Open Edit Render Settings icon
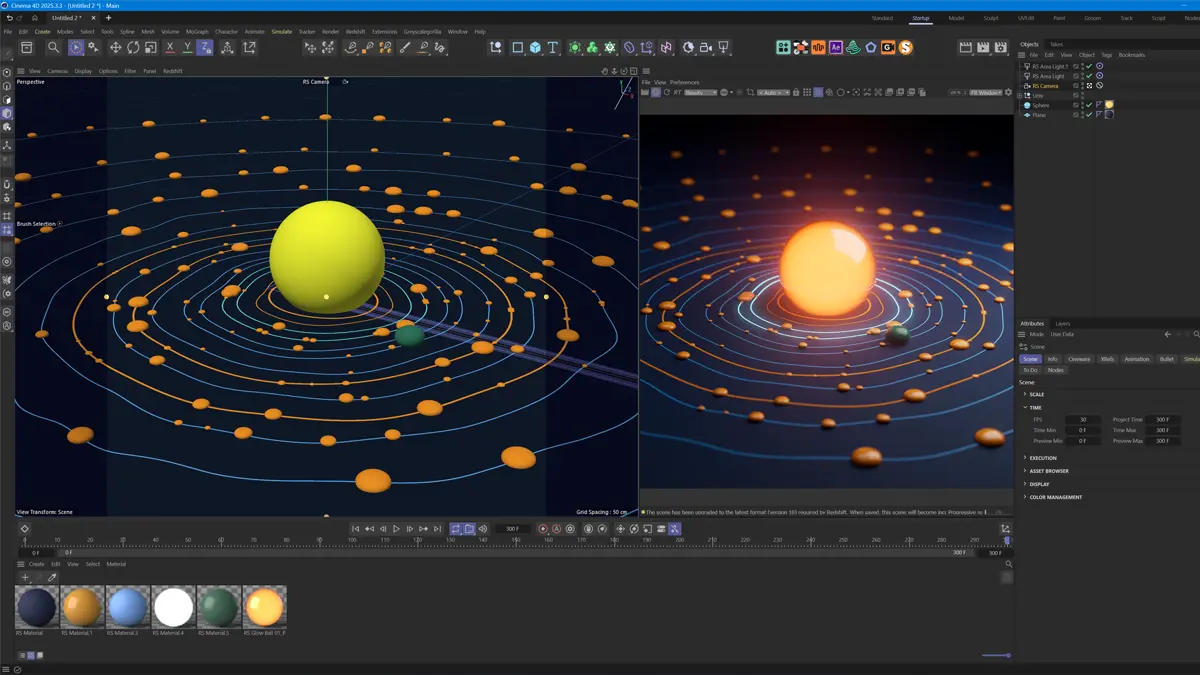The image size is (1200, 675). click(1002, 47)
